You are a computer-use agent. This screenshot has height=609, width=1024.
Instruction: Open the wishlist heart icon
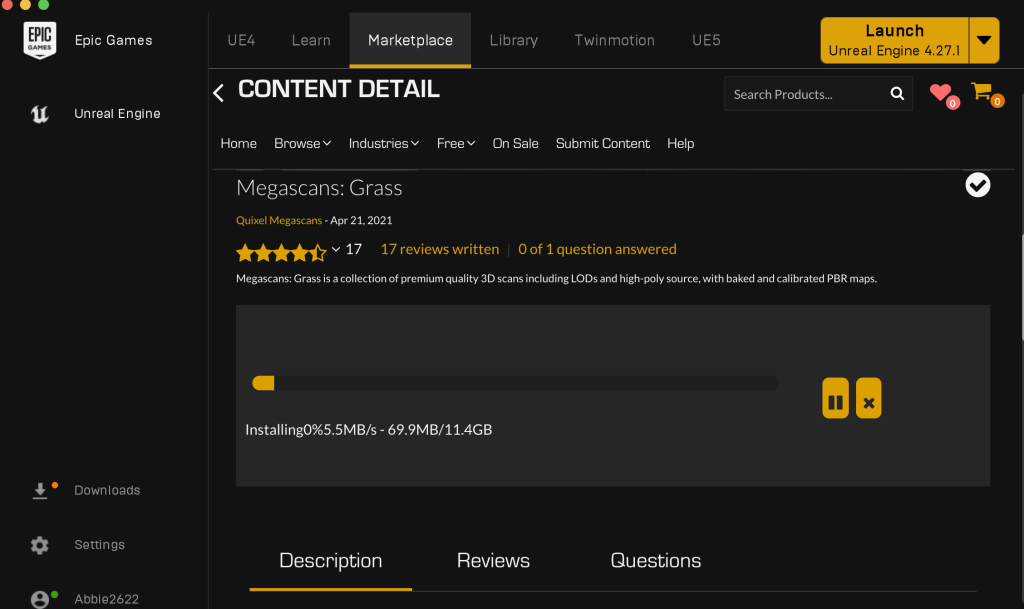pos(940,94)
